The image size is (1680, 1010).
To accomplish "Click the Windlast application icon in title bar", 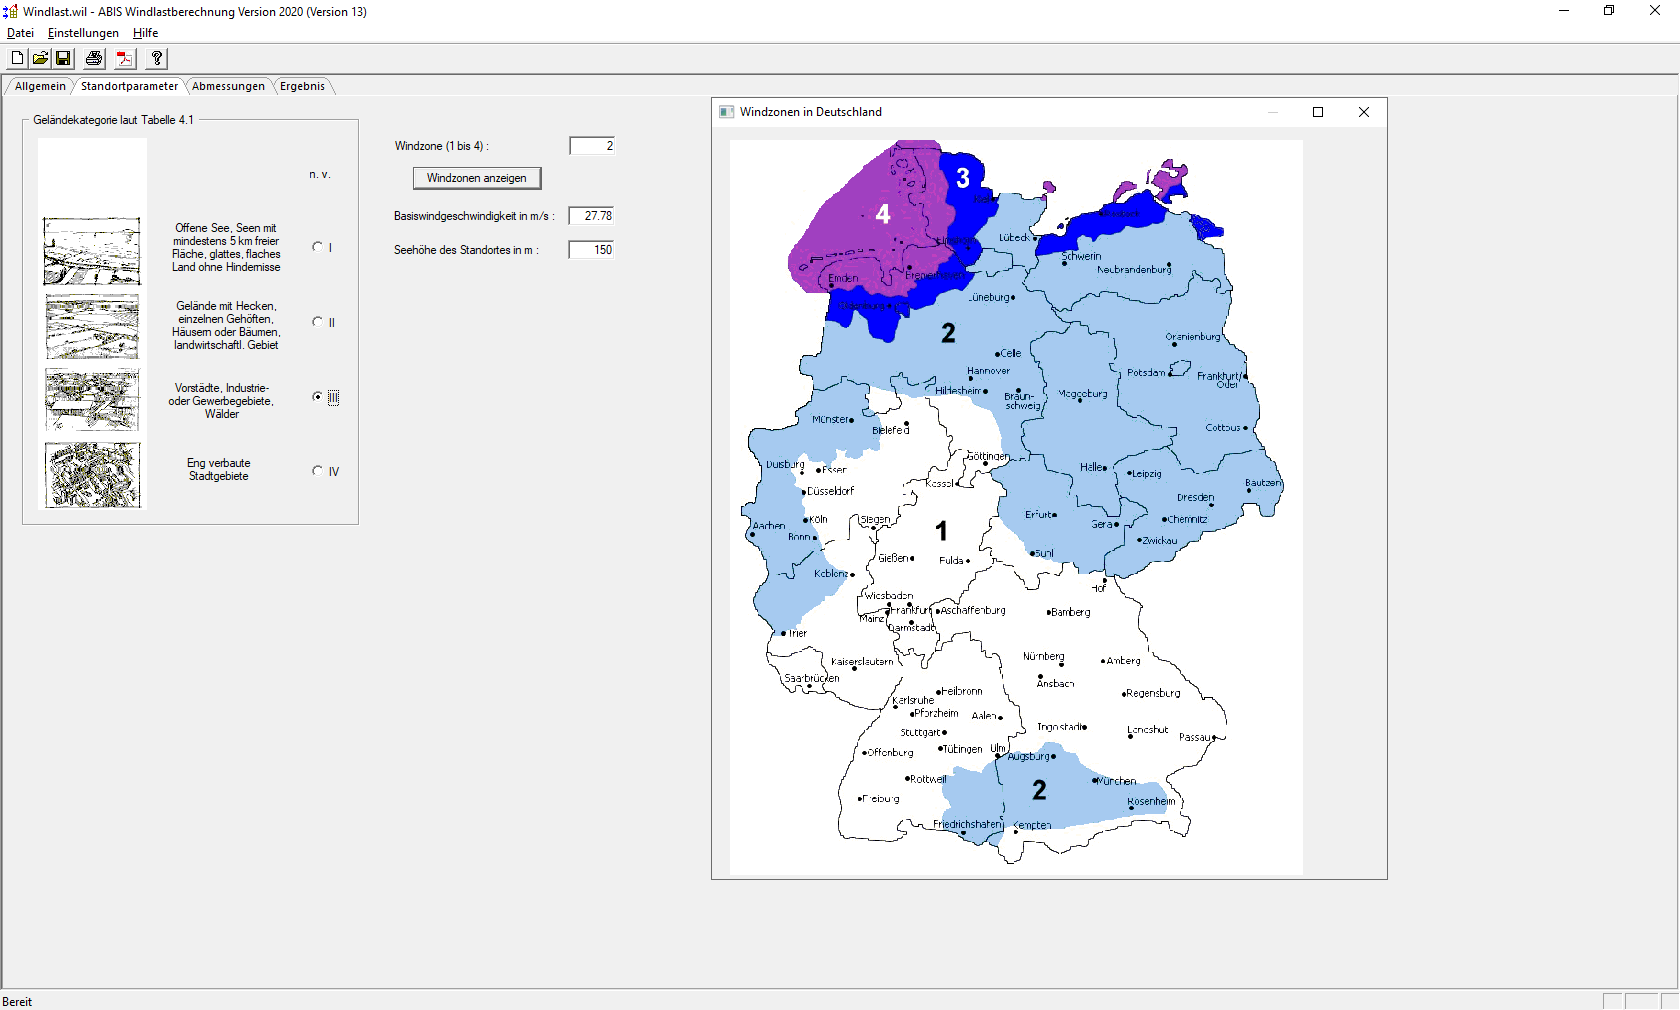I will point(11,12).
